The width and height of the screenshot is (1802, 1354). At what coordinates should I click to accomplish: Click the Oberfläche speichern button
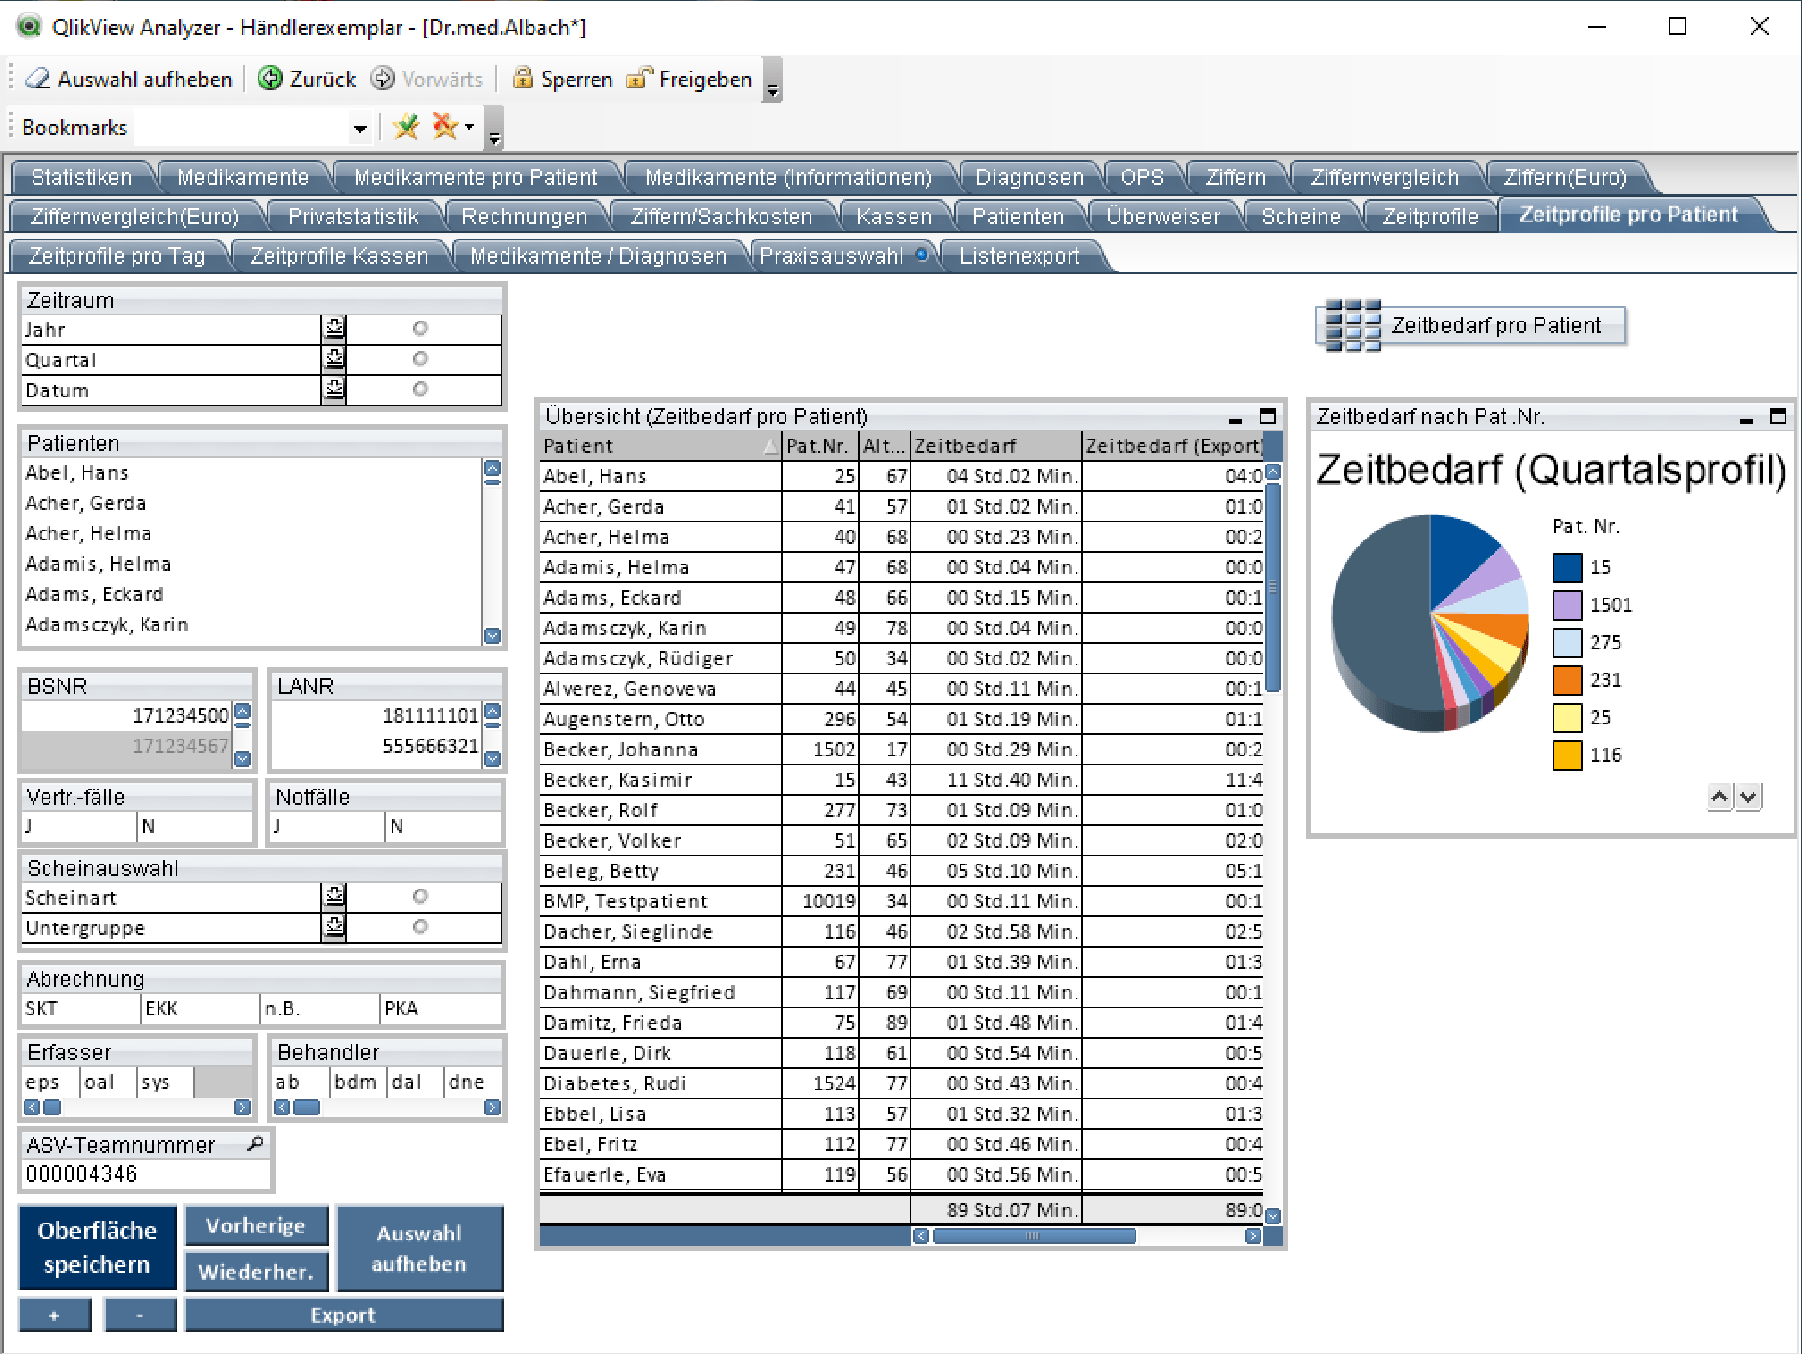[x=97, y=1248]
